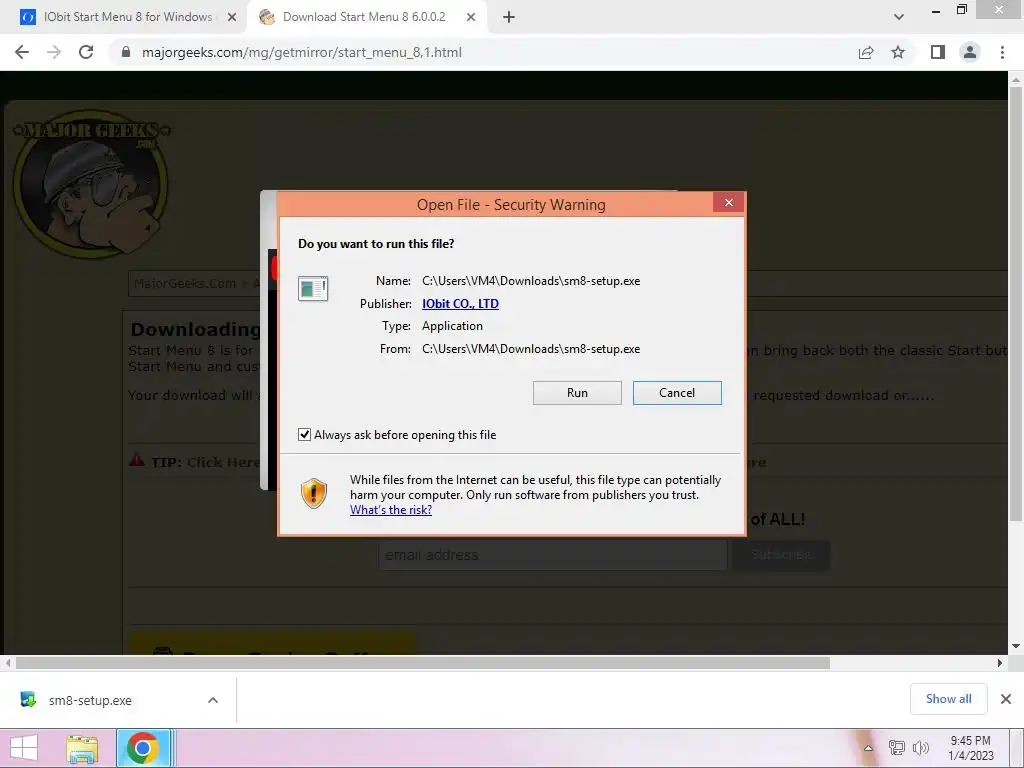Screen dimensions: 1024x768
Task: Show hidden system tray icons
Action: [868, 748]
